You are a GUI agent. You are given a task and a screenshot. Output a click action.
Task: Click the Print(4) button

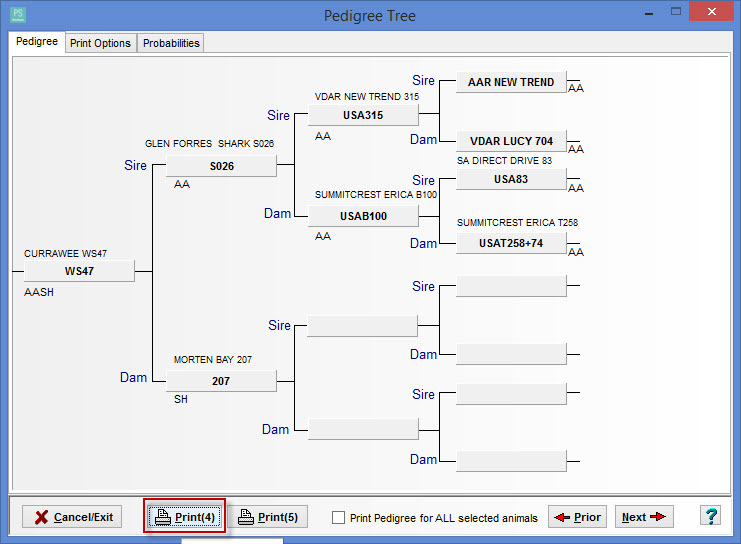point(184,517)
